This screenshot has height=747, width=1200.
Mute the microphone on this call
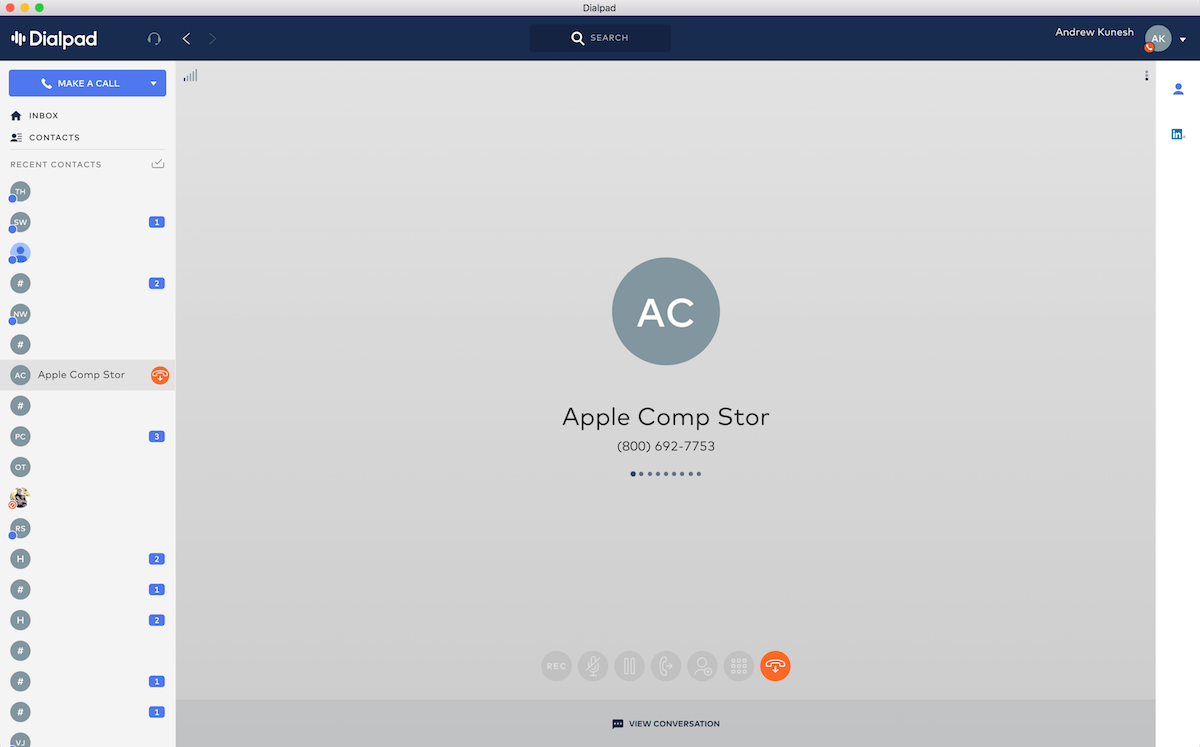click(x=593, y=666)
